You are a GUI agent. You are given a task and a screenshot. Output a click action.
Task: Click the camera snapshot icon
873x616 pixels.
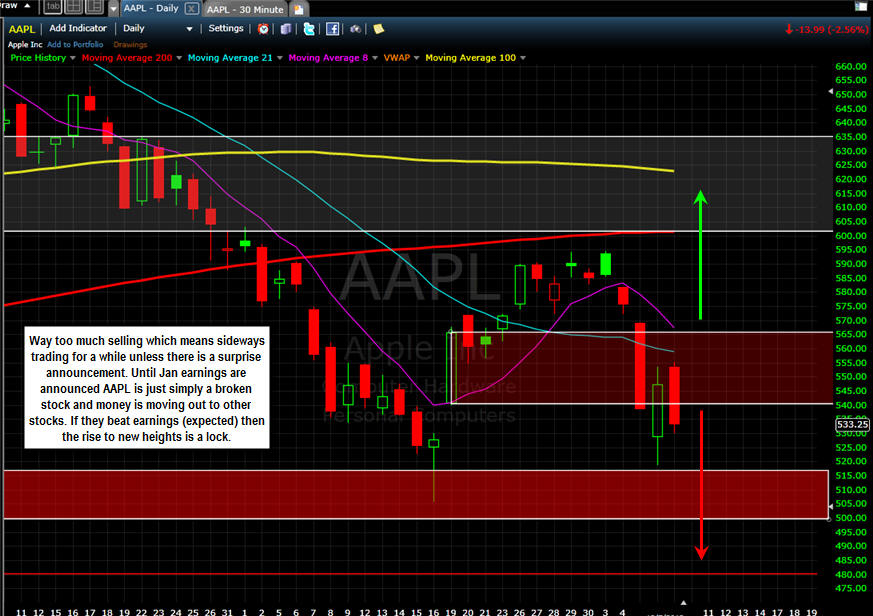point(356,29)
